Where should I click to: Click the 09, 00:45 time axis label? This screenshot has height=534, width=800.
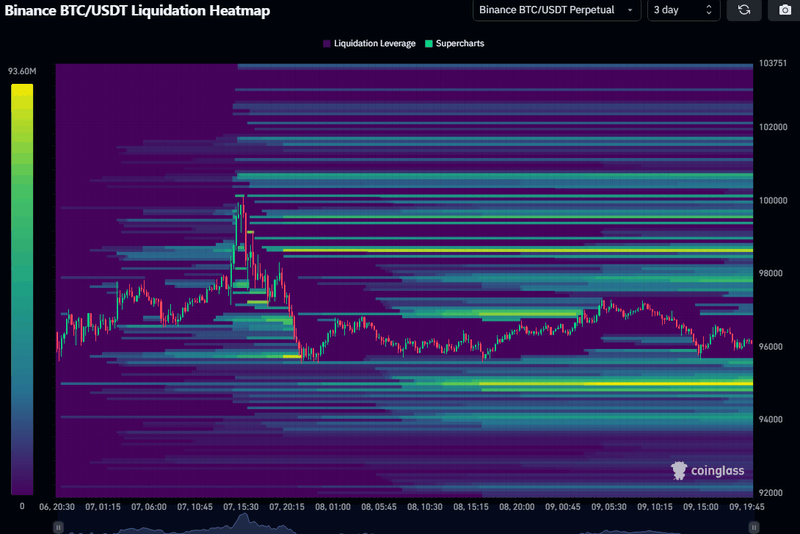pyautogui.click(x=562, y=506)
